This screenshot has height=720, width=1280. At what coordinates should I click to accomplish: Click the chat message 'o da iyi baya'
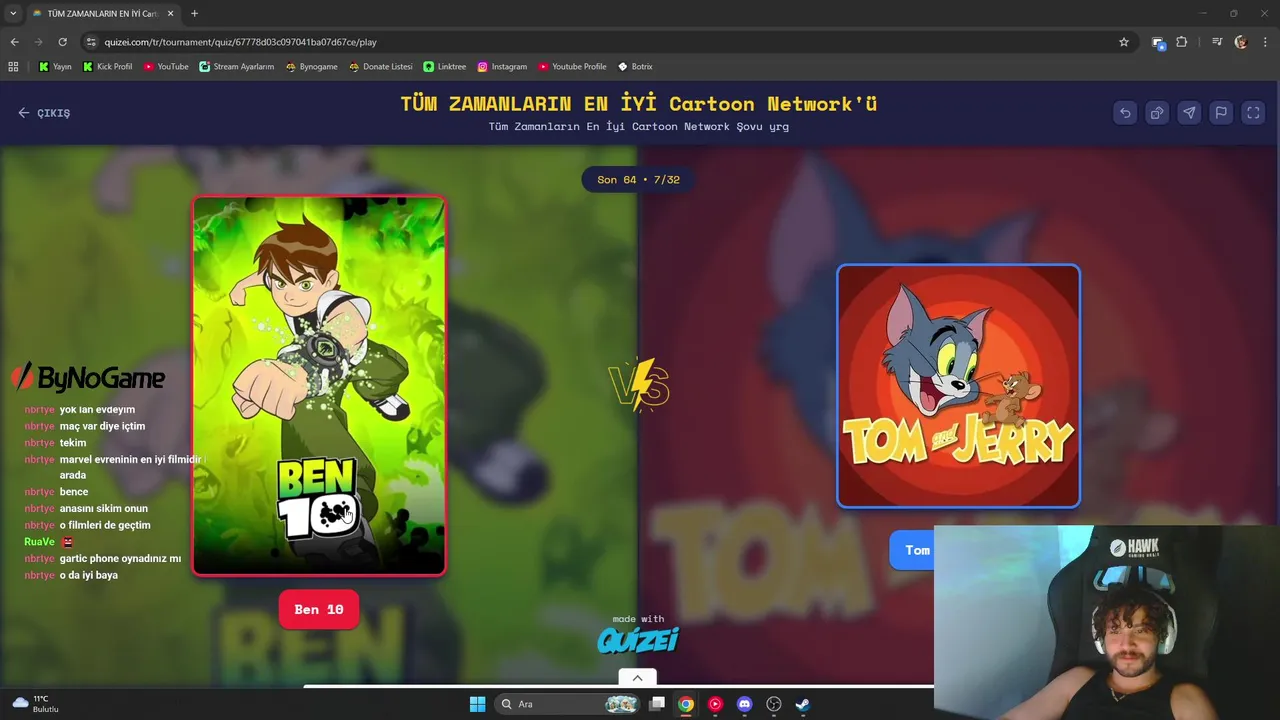[88, 576]
